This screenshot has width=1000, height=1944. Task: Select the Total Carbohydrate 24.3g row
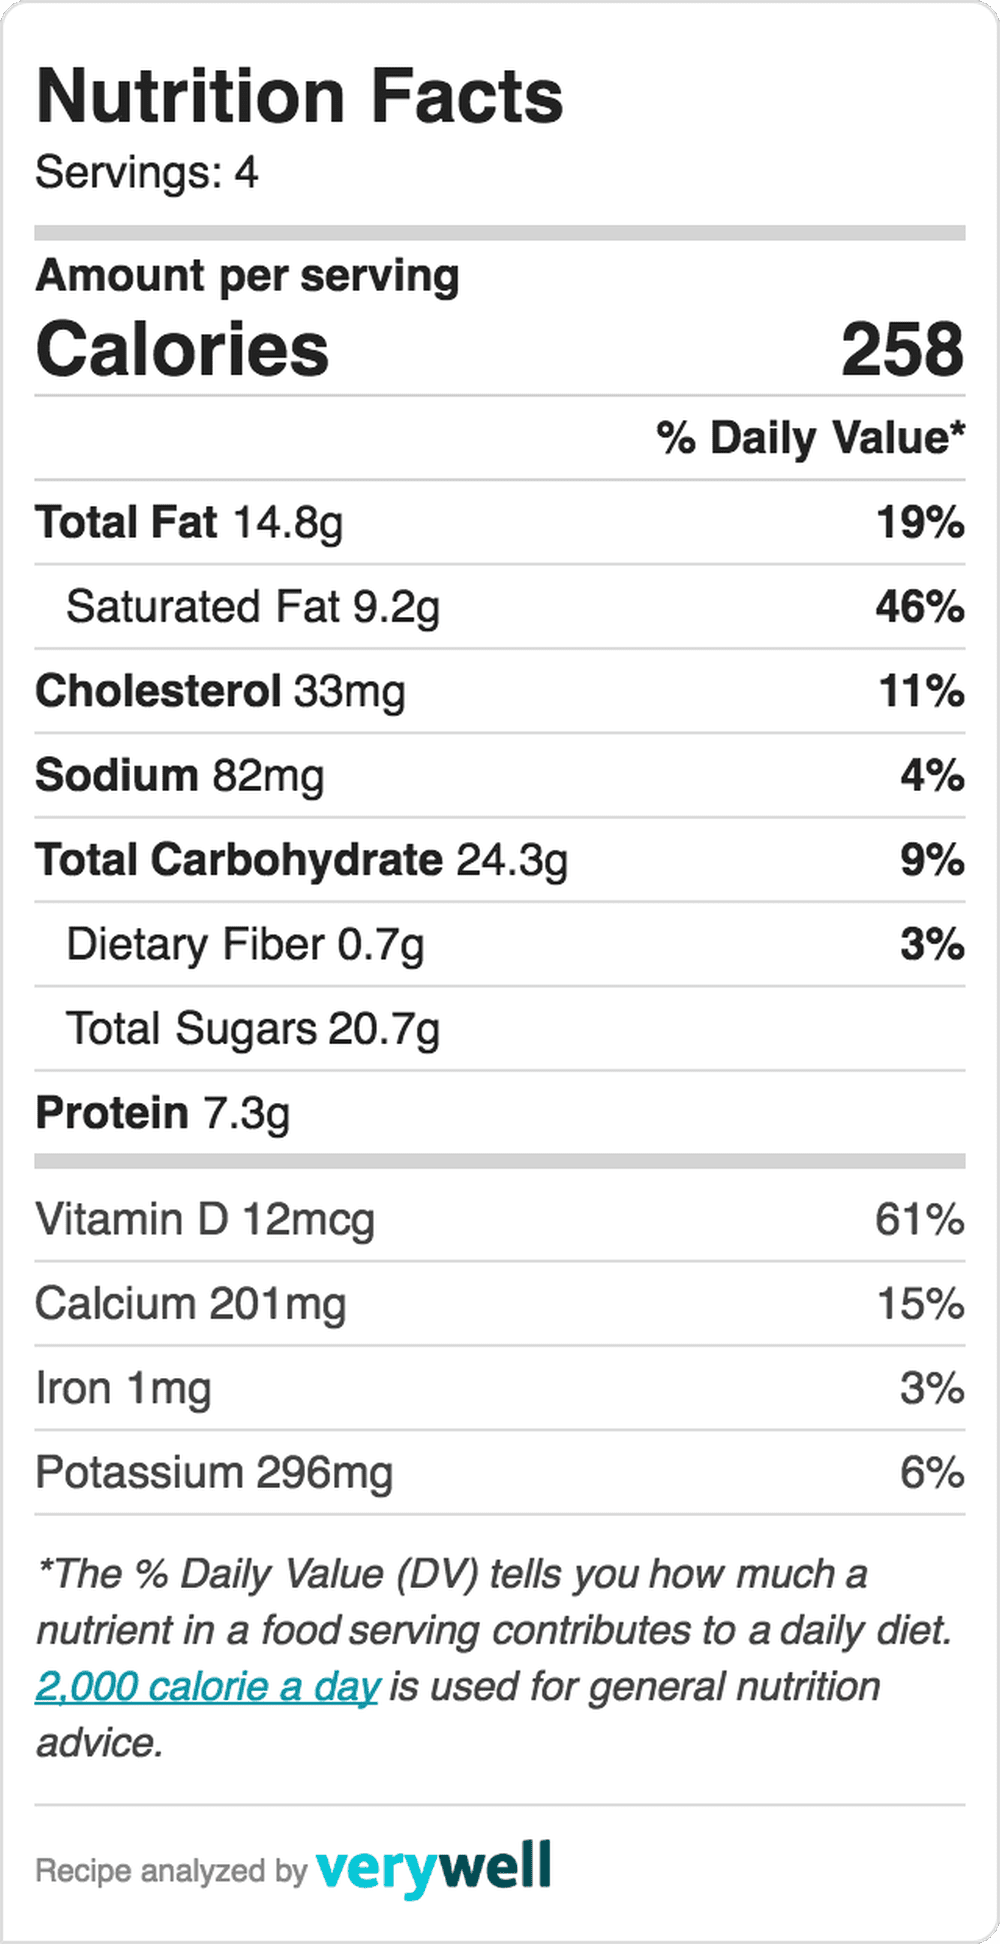point(500,860)
